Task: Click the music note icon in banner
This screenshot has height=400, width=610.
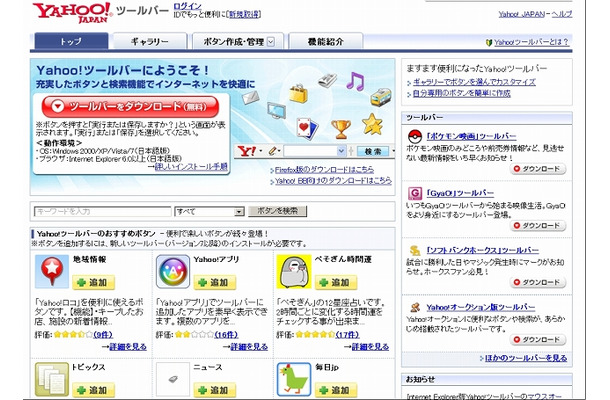Action: [x=355, y=81]
